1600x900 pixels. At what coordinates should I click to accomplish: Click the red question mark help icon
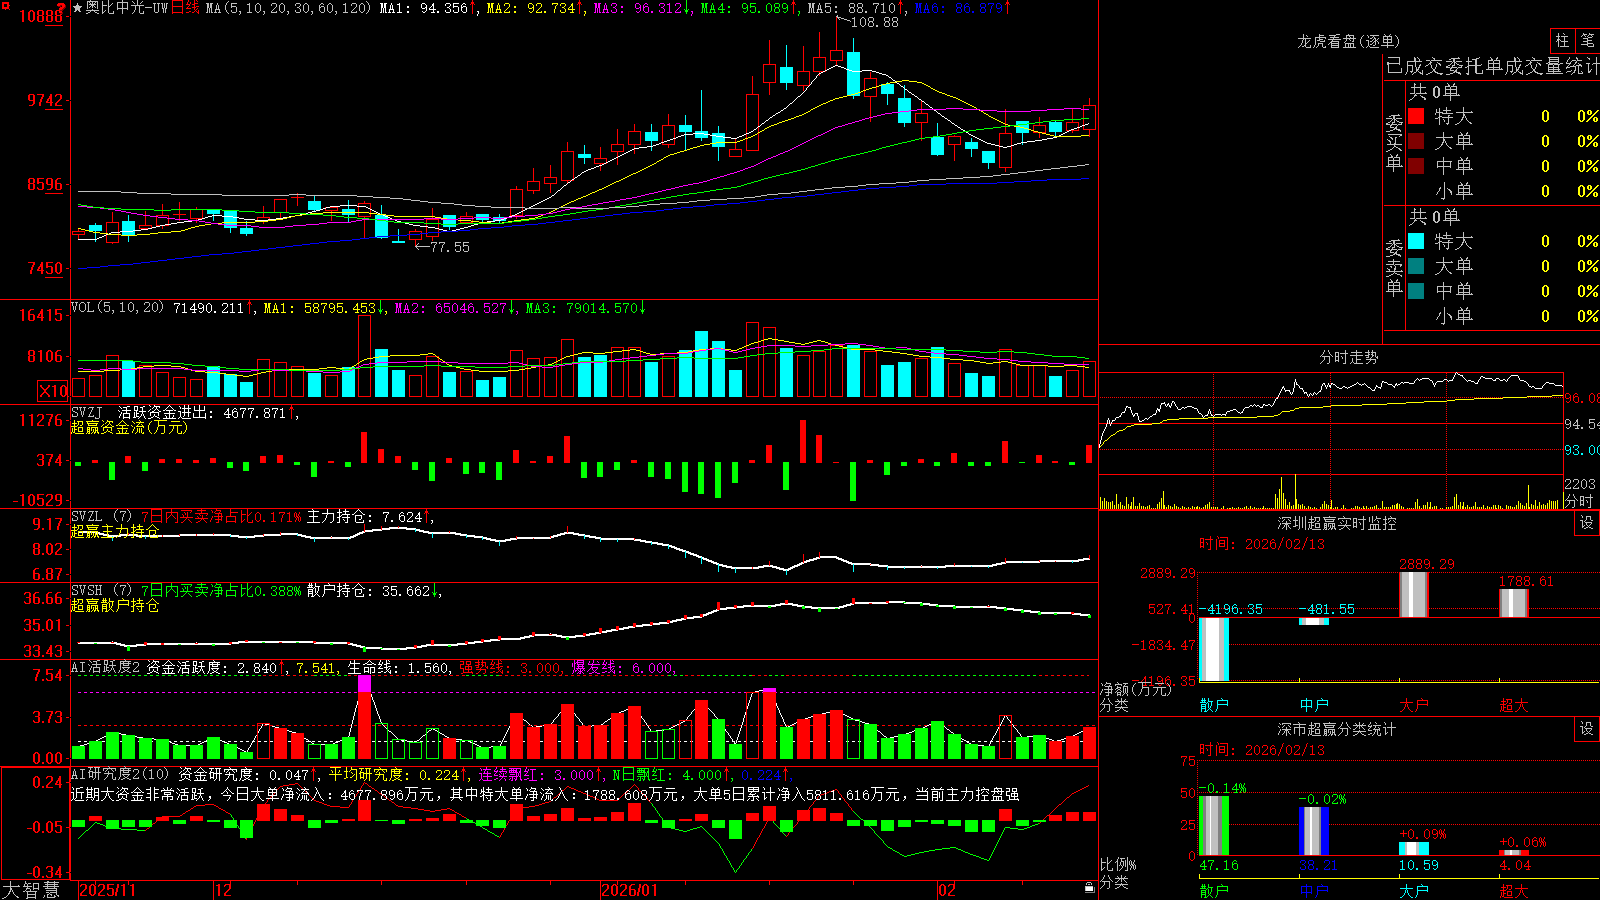tap(63, 8)
